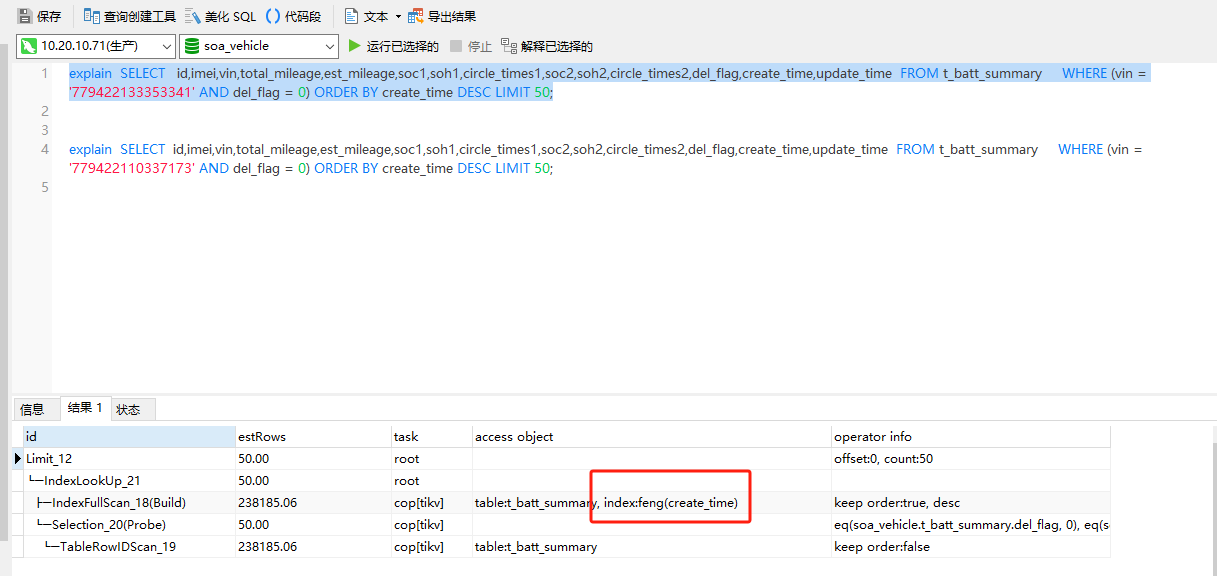Open the Query Builder tool (查询创建工具)
The height and width of the screenshot is (576, 1217).
click(130, 16)
